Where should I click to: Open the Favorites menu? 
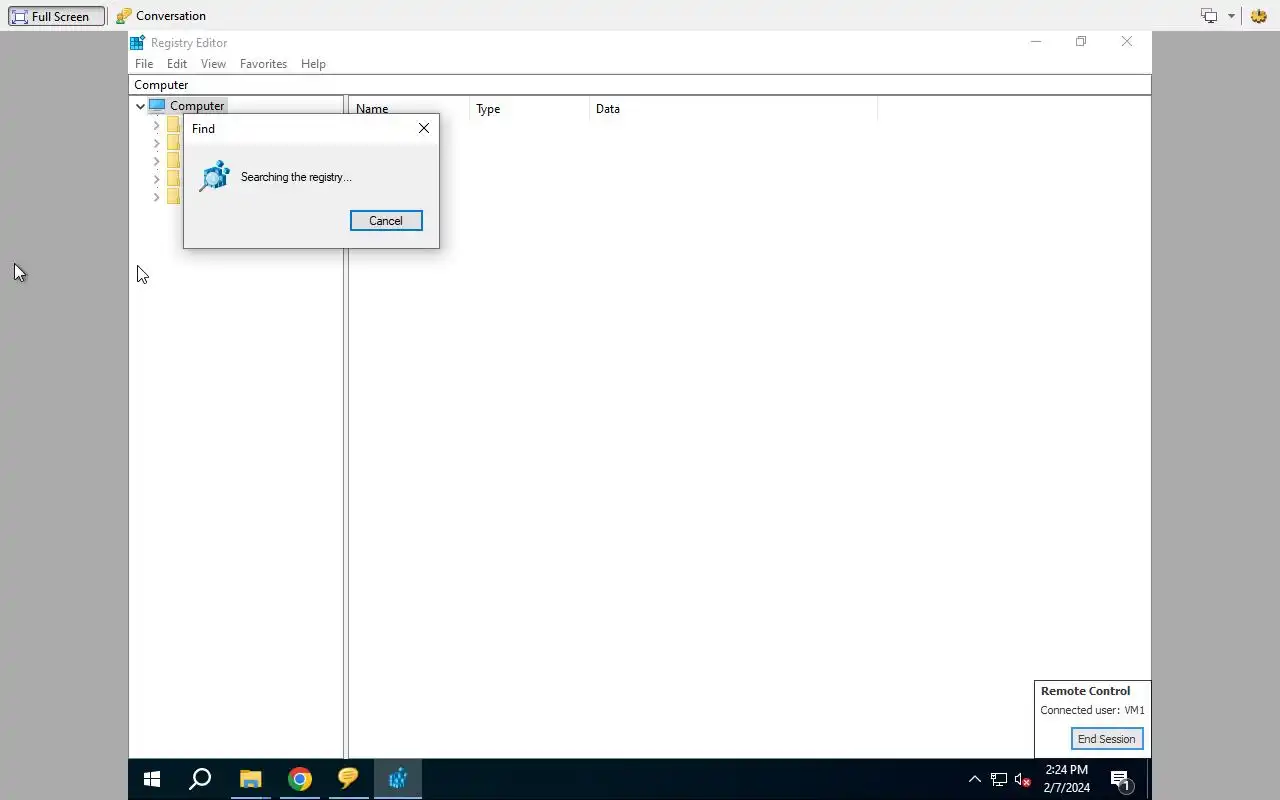pos(263,64)
